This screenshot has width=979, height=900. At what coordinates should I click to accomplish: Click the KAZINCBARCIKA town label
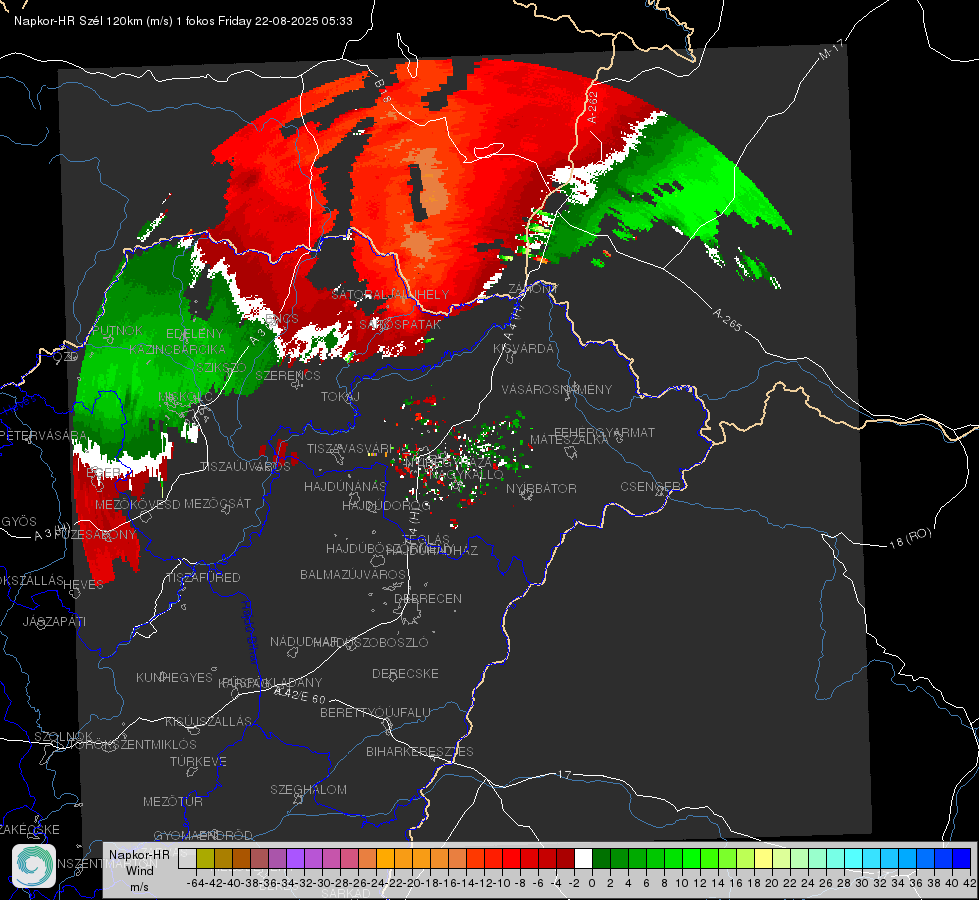click(x=177, y=349)
